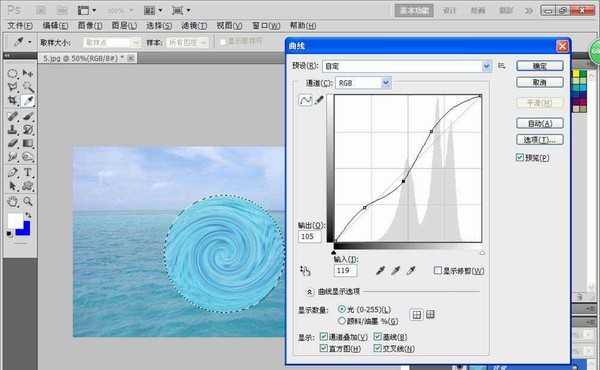Select the History Brush tool
Viewport: 600px width, 370px height.
(x=28, y=130)
